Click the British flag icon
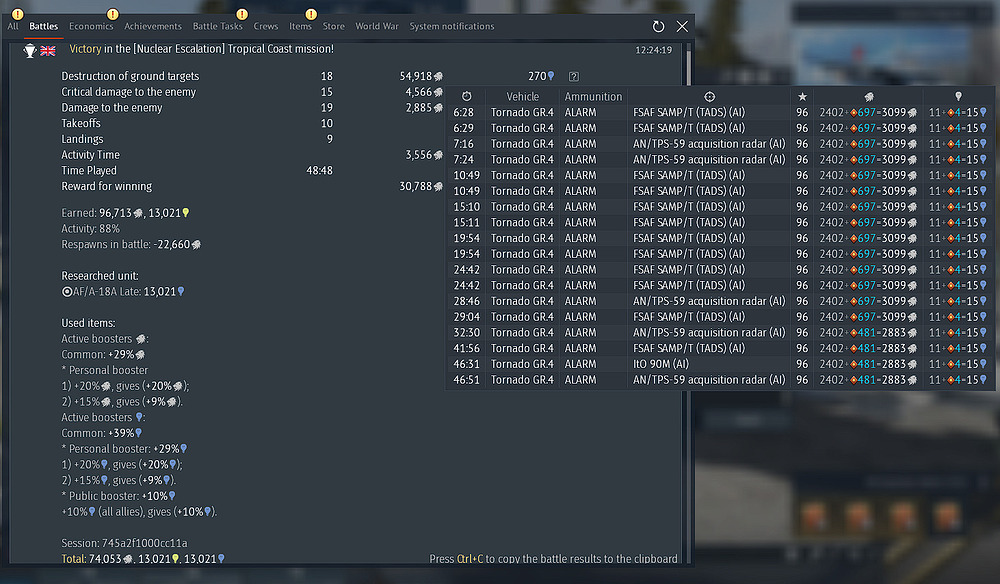Image resolution: width=1000 pixels, height=584 pixels. click(48, 50)
